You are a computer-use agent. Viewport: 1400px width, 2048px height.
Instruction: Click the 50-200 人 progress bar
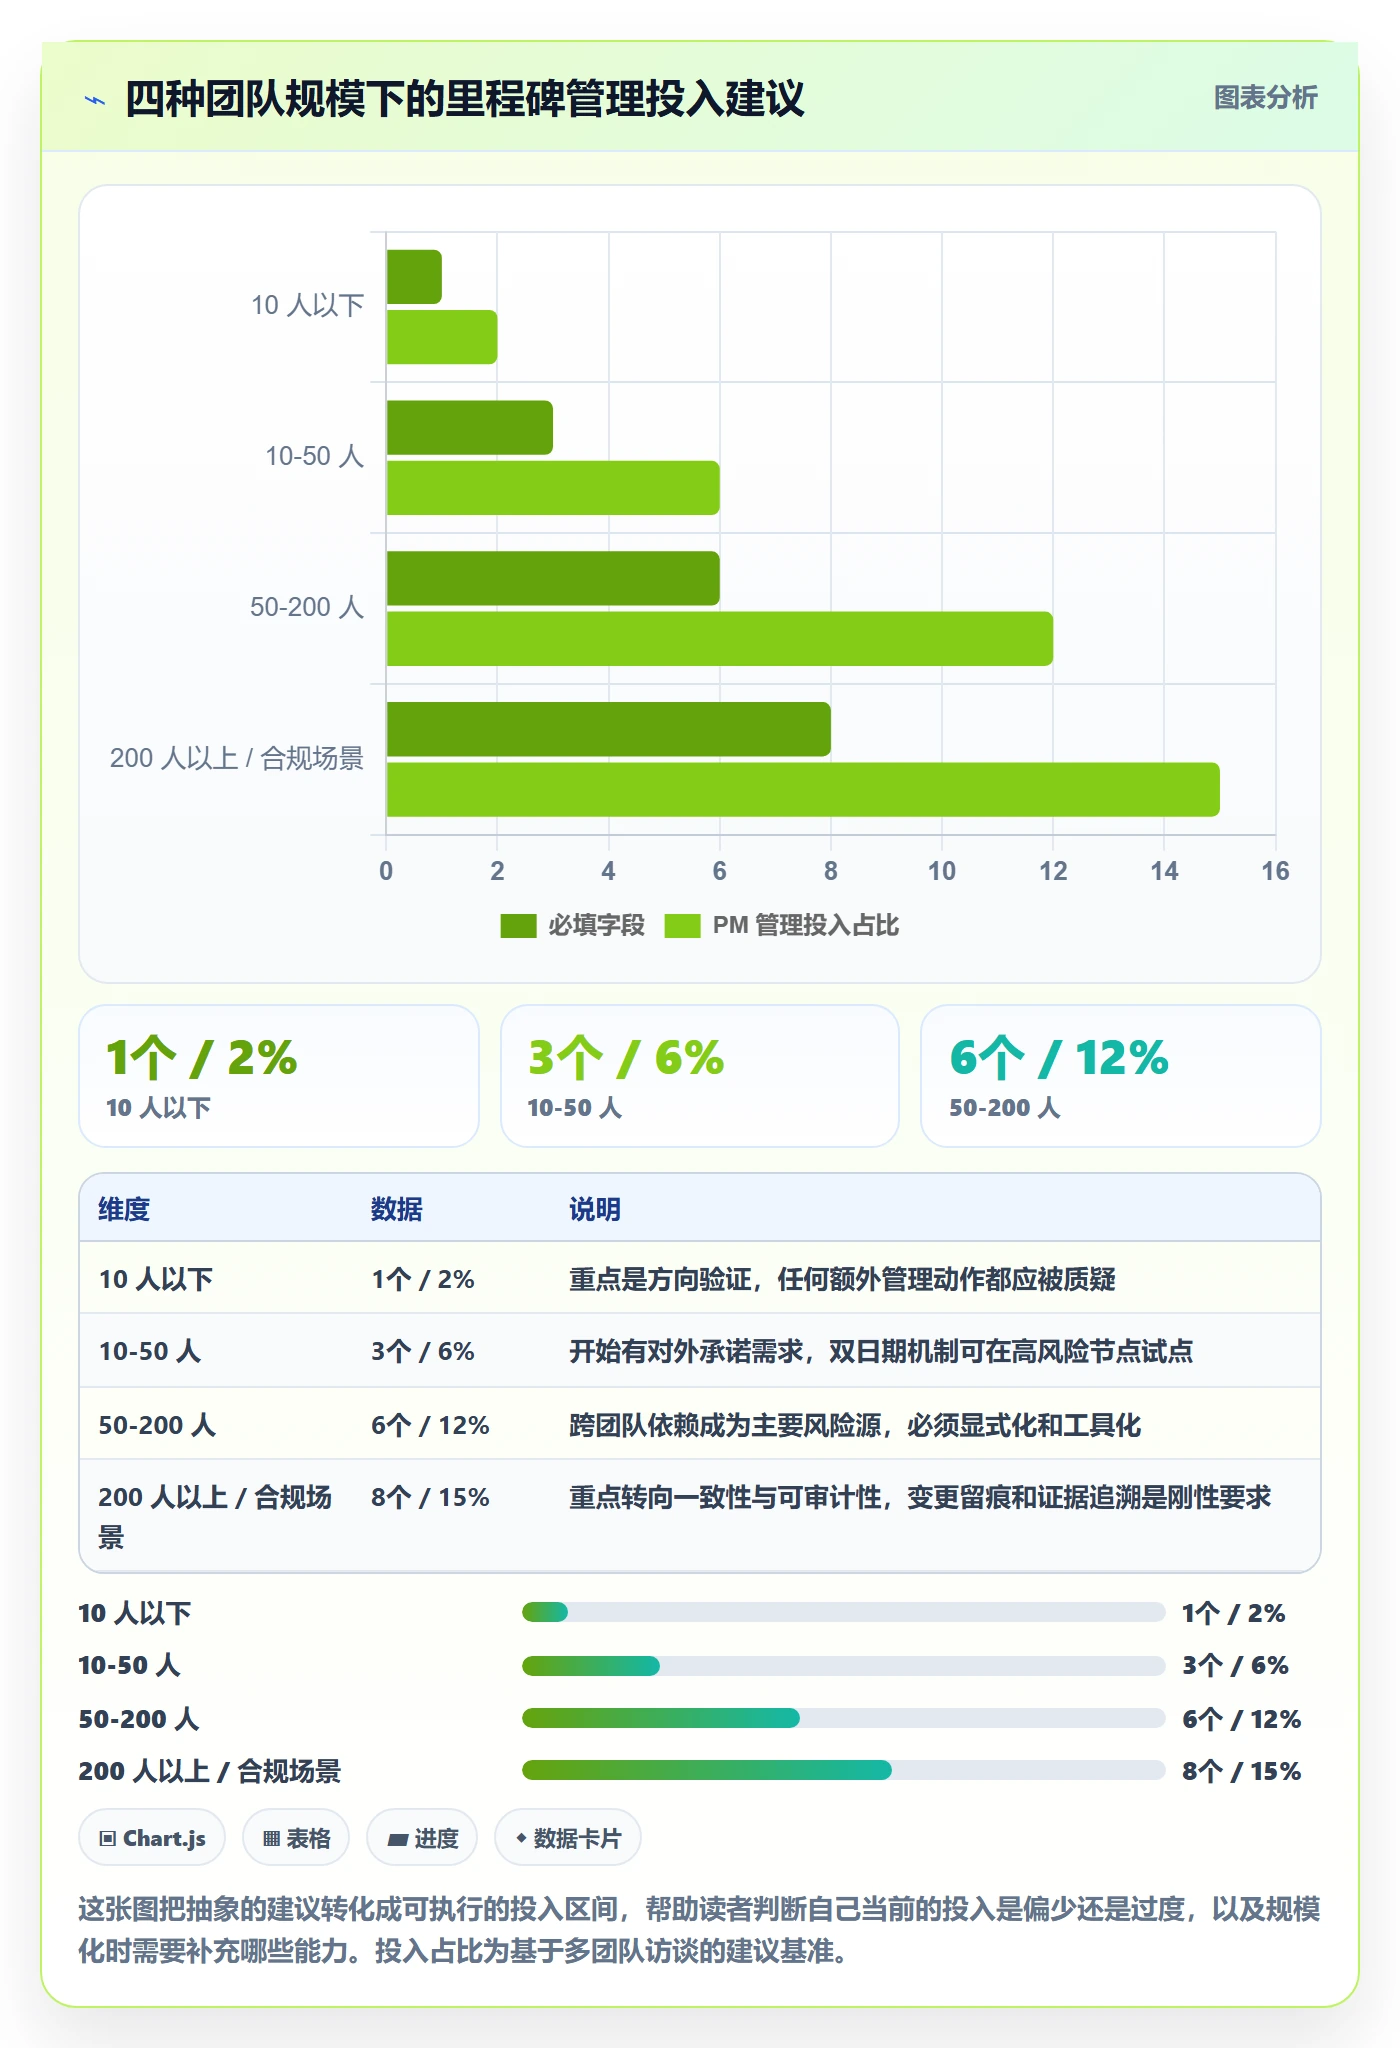click(843, 1718)
